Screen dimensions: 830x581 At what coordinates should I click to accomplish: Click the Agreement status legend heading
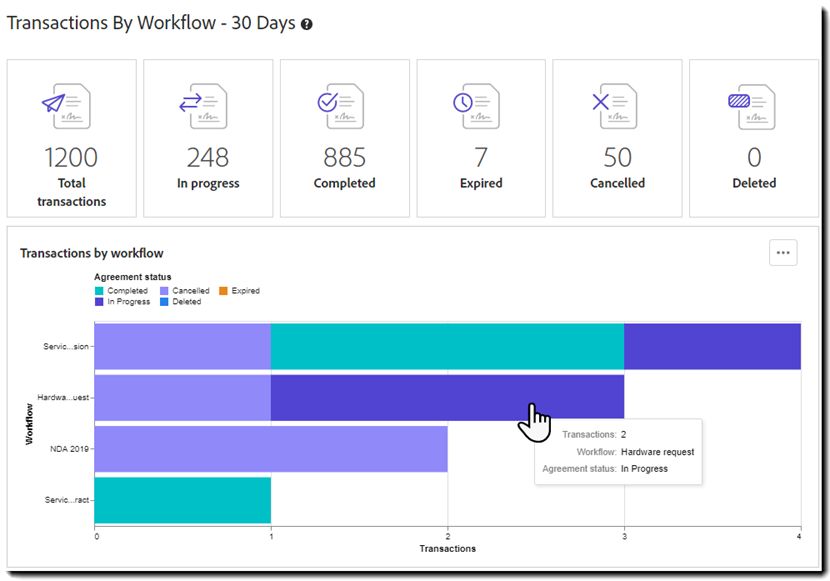coord(133,277)
